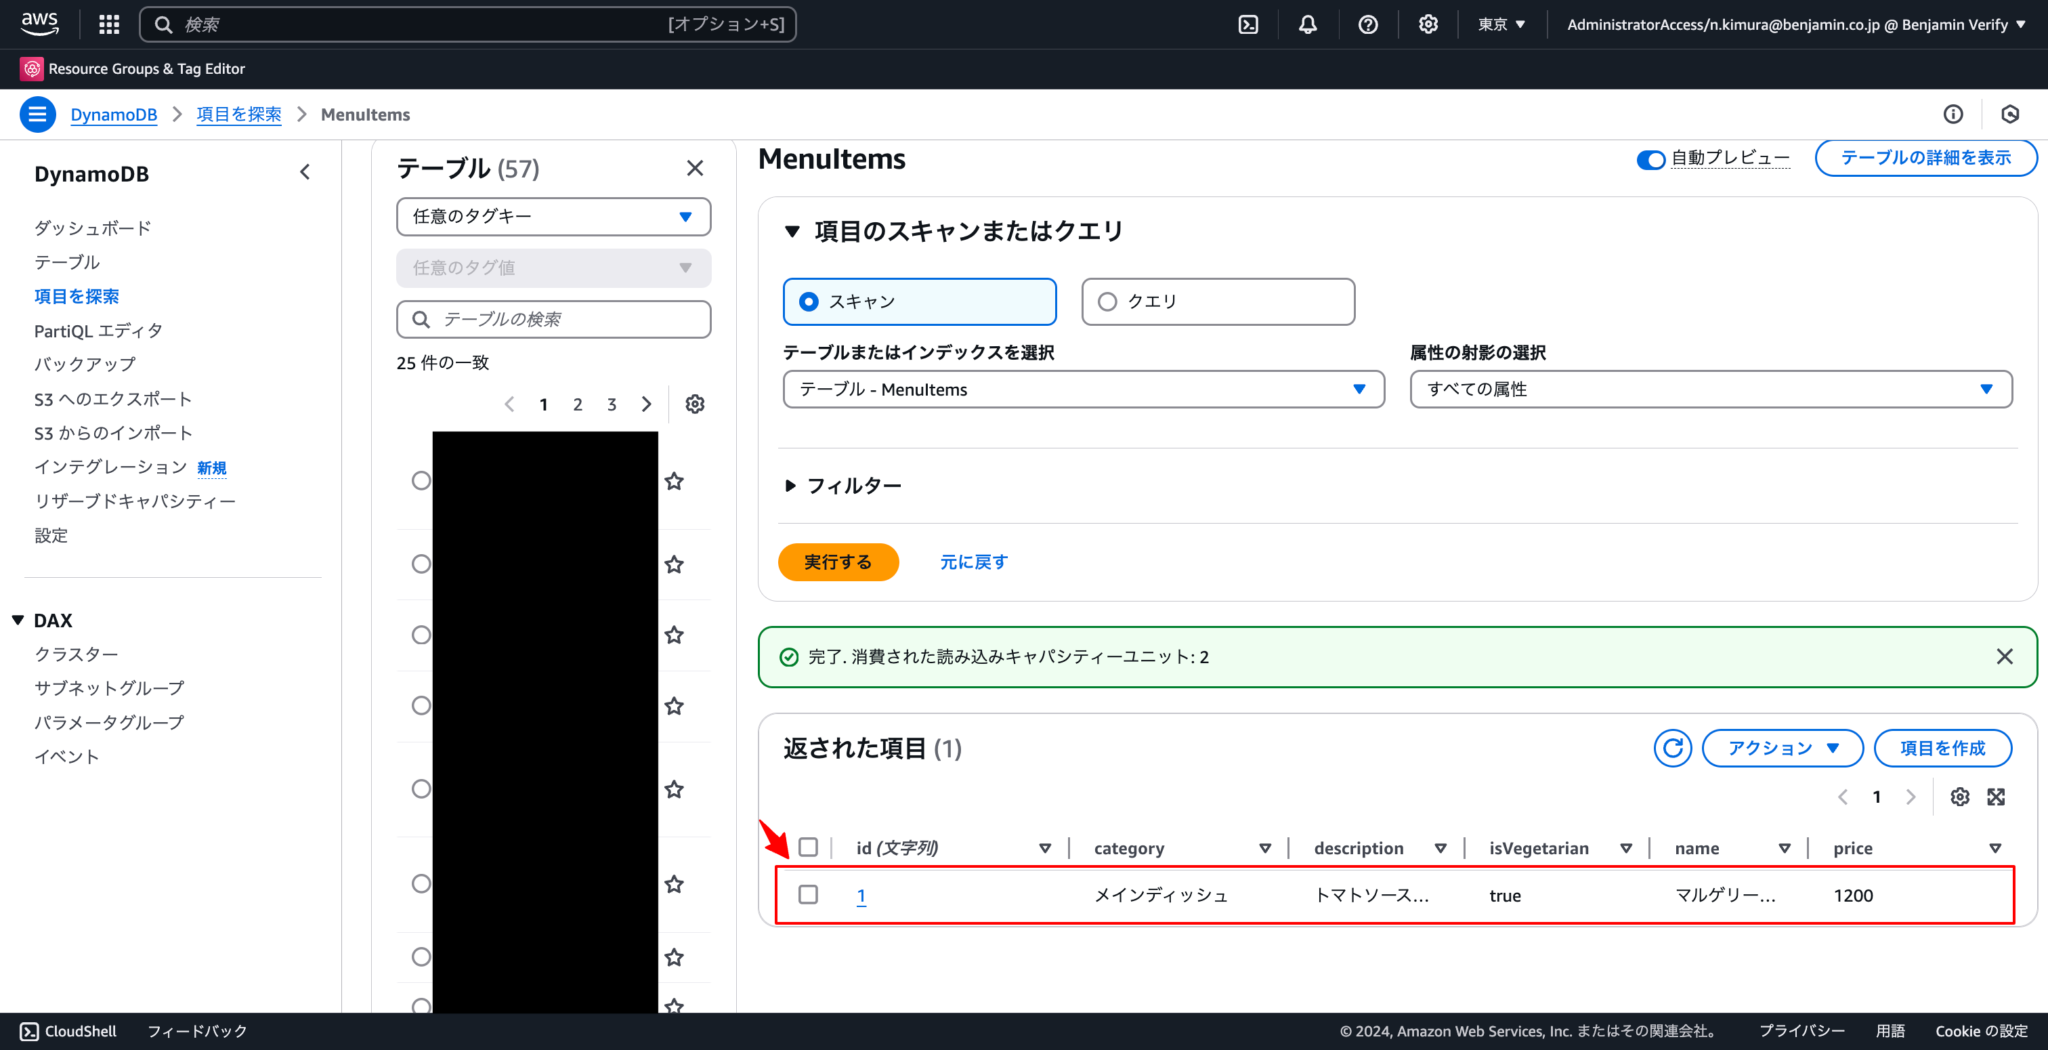Expand the returned items to fullscreen view
Viewport: 2048px width, 1050px height.
tap(1997, 796)
